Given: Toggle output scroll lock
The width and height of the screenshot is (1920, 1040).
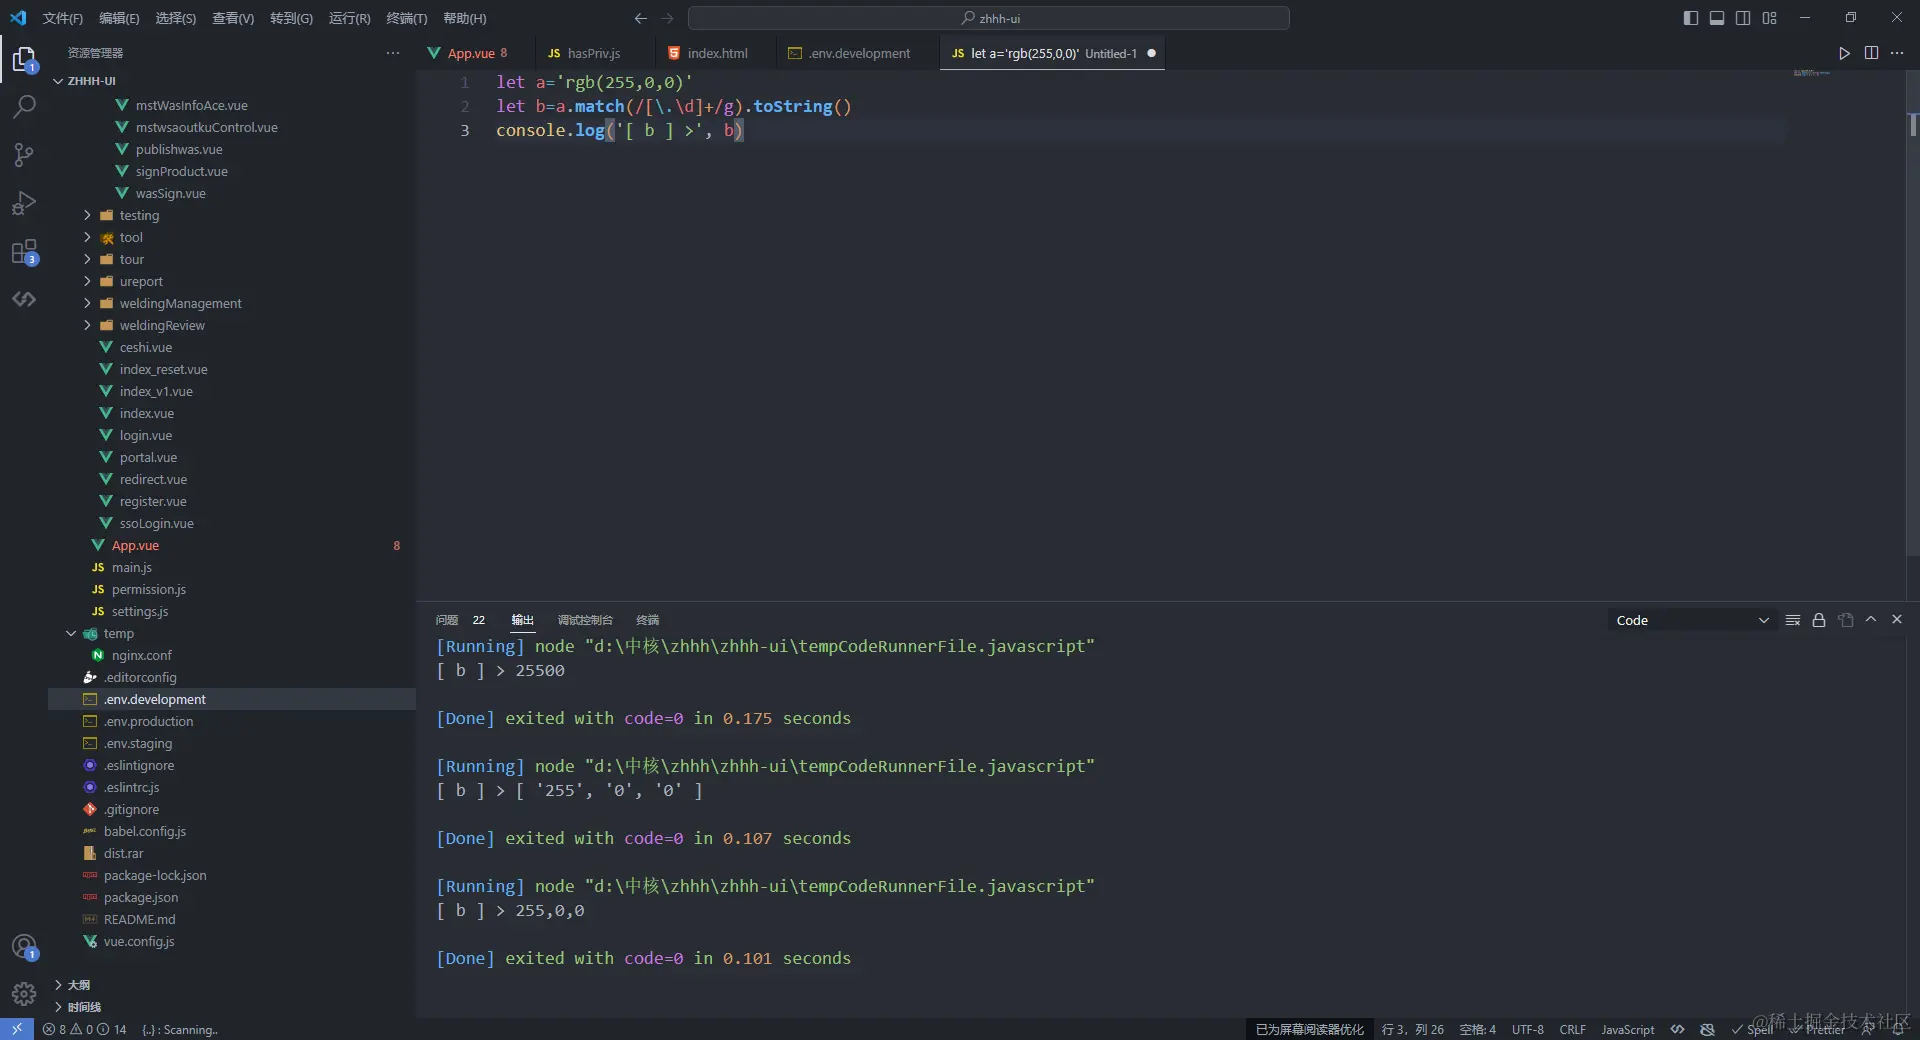Looking at the screenshot, I should (x=1819, y=620).
